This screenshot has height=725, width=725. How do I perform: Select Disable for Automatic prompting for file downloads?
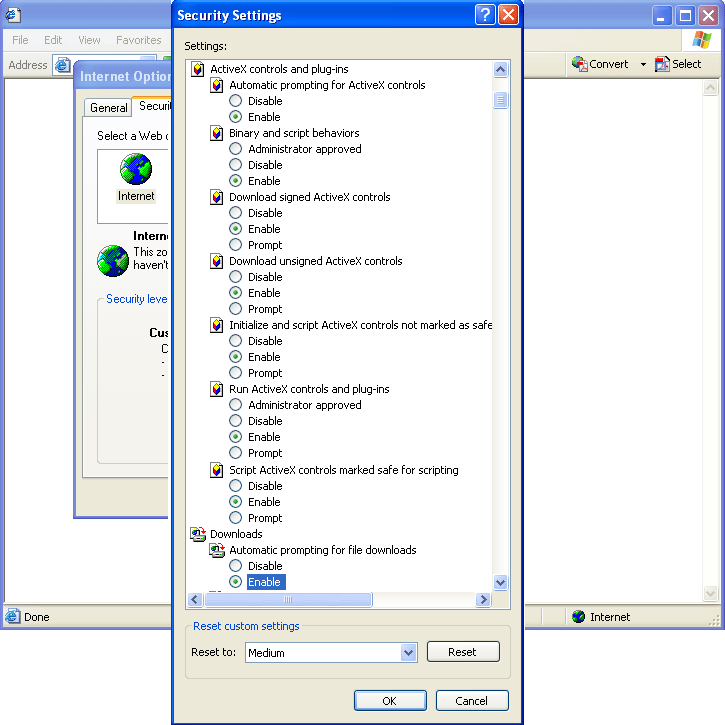[236, 566]
